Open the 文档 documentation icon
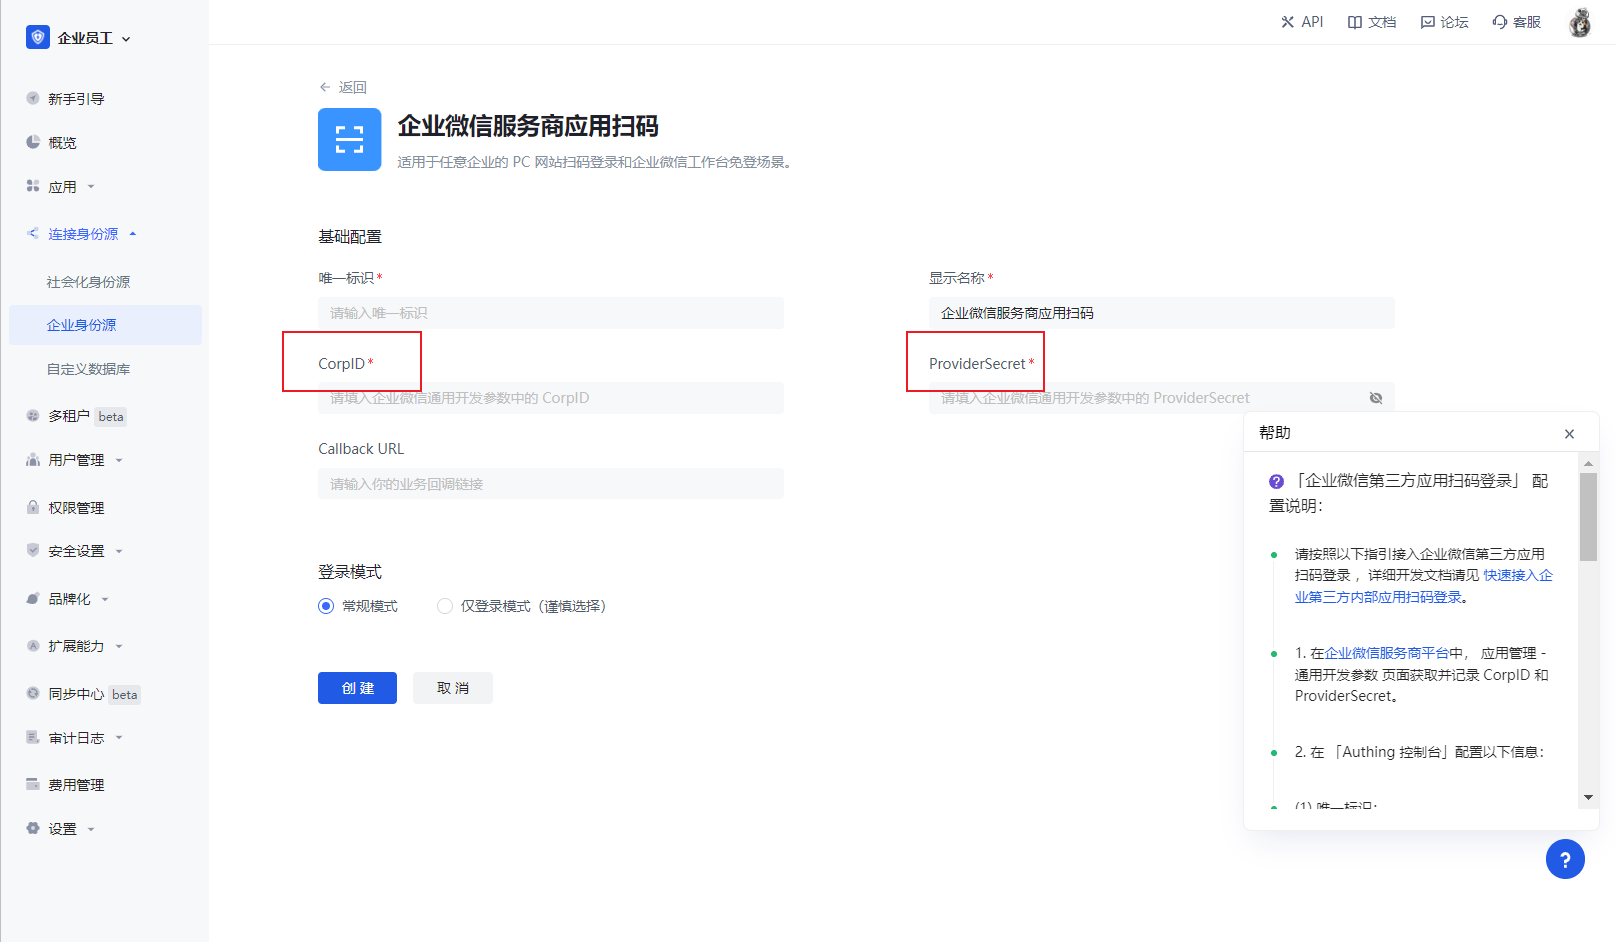 1354,22
